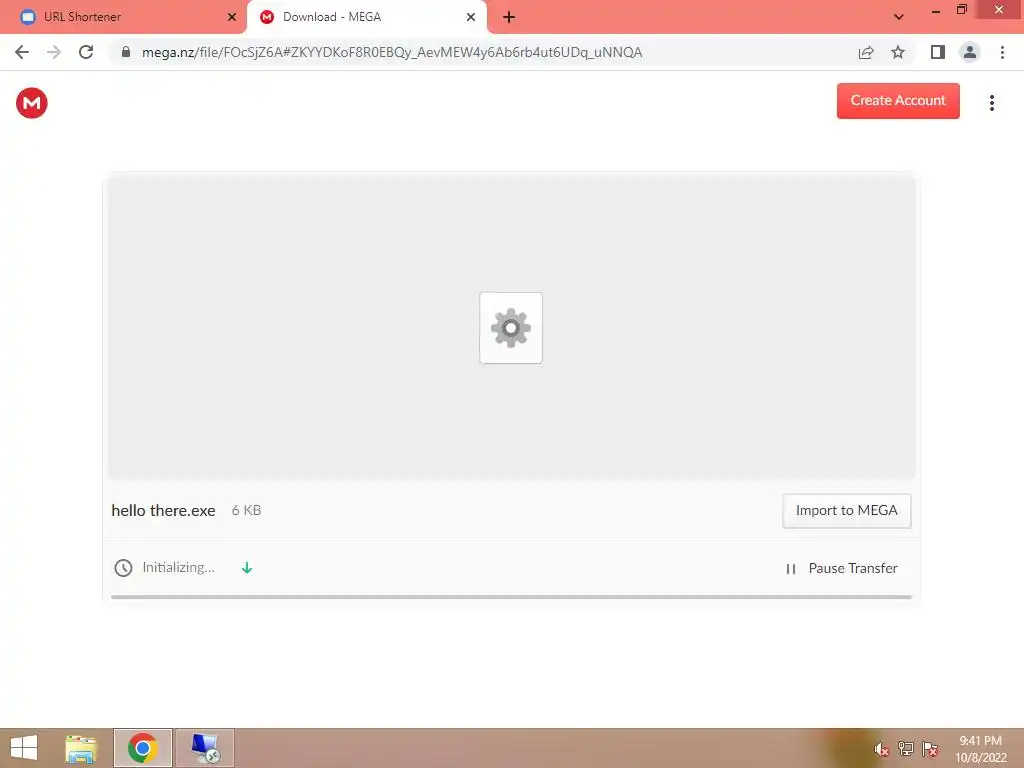Click the network tray icon

(x=906, y=749)
